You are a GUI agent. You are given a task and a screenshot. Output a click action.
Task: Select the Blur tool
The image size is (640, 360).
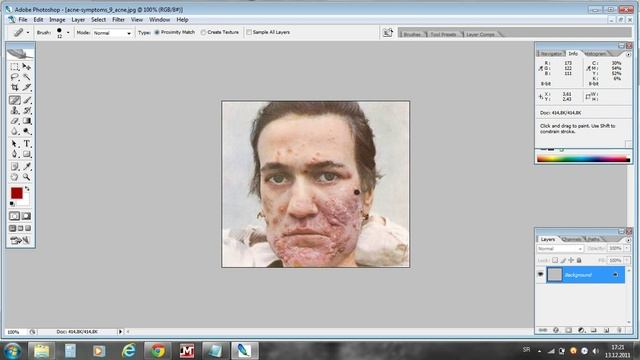(14, 131)
